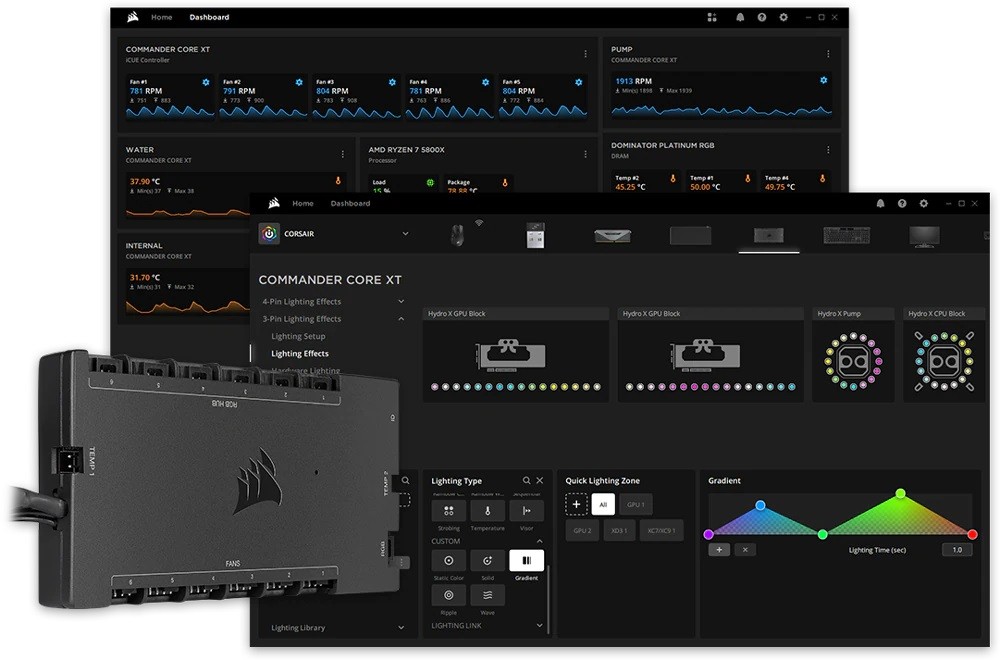Click Corsair sails logo in front window

[274, 203]
